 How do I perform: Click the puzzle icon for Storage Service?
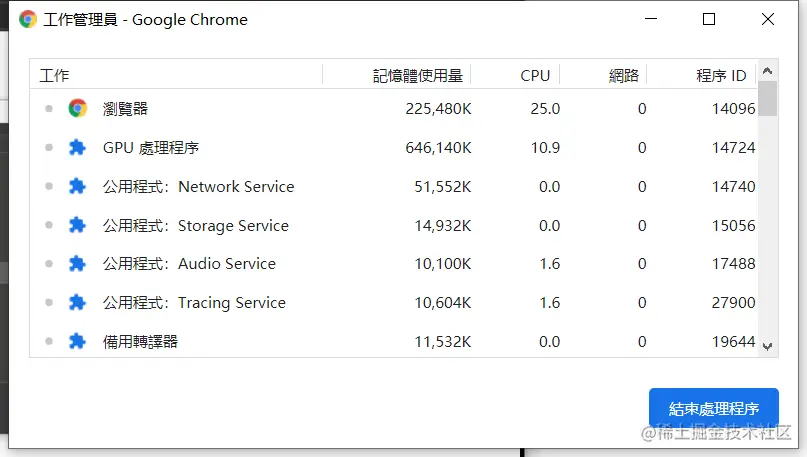(x=78, y=226)
